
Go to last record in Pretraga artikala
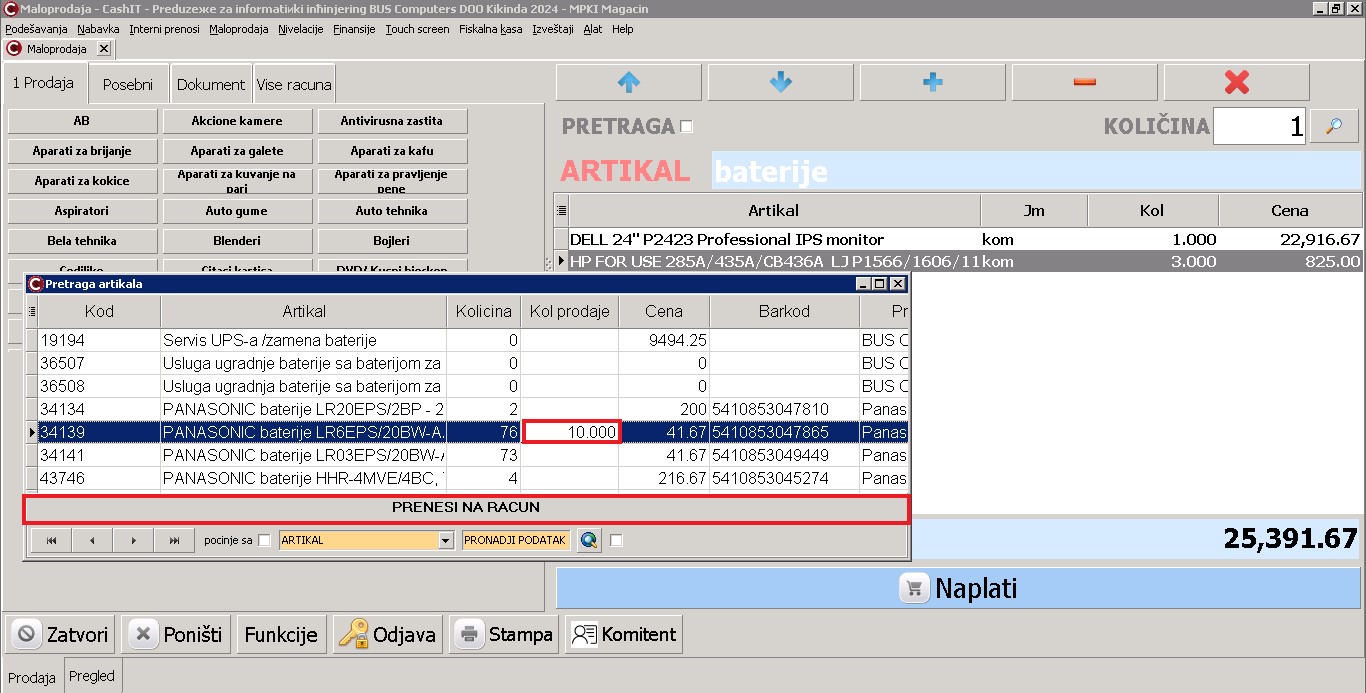coord(174,540)
